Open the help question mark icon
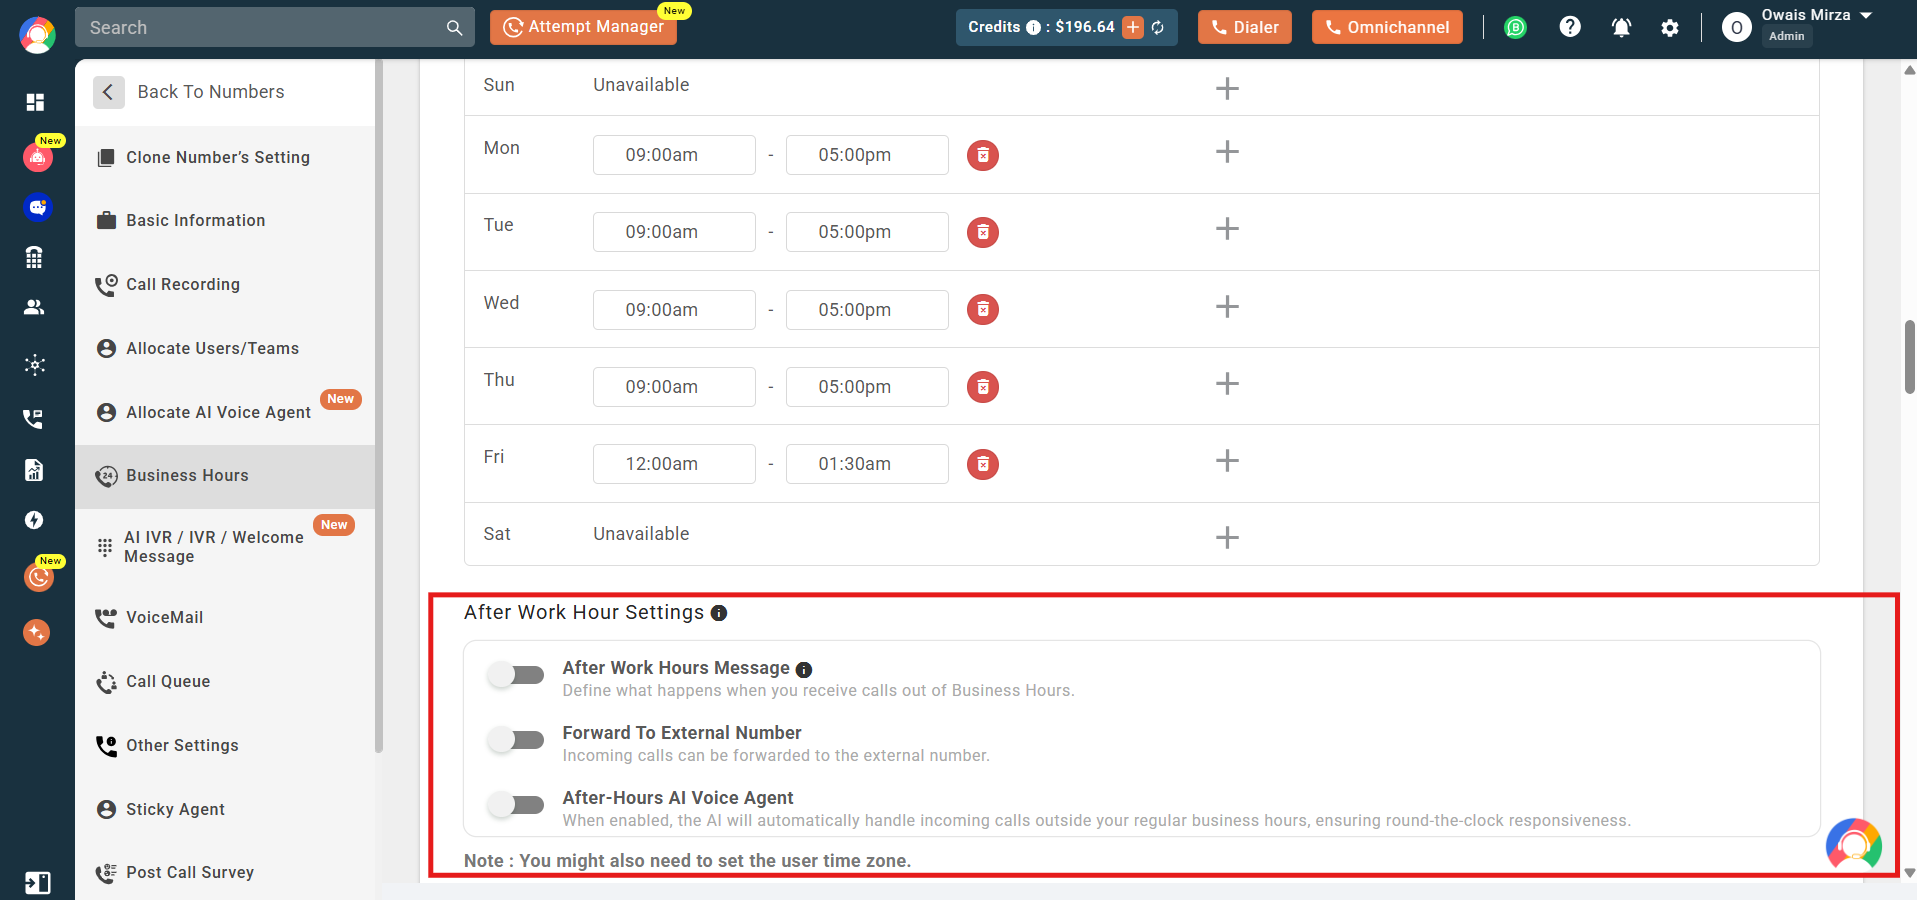Viewport: 1917px width, 900px height. point(1570,27)
